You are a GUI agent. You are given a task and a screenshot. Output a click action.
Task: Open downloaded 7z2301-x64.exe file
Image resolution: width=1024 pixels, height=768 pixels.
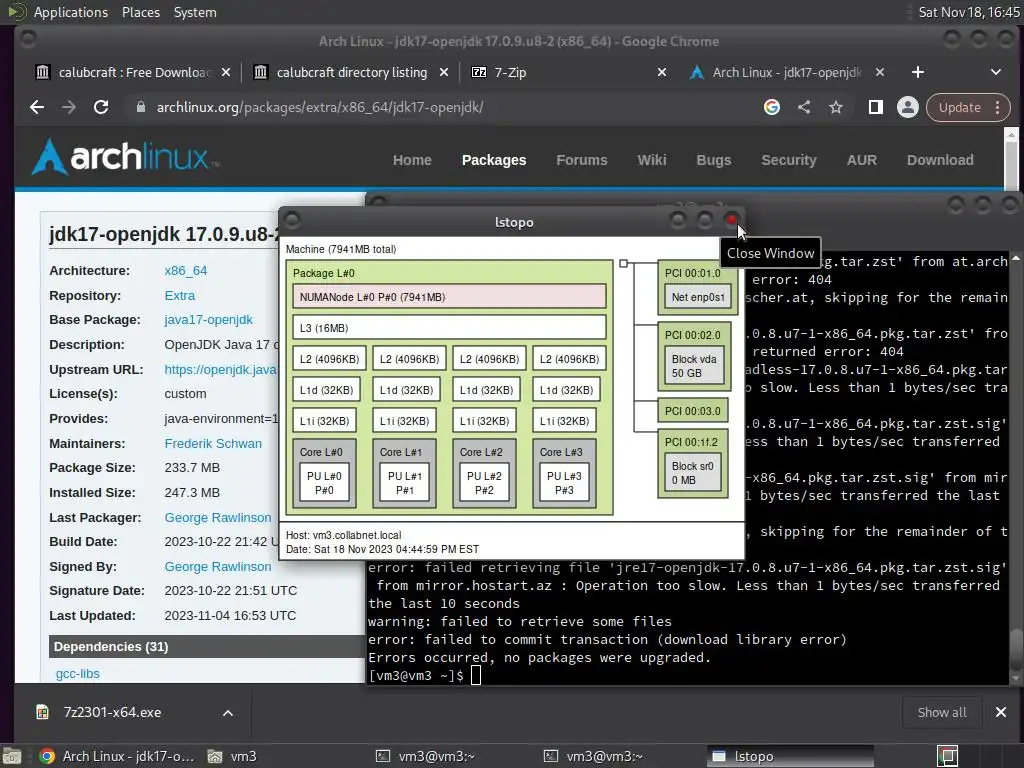click(x=112, y=712)
